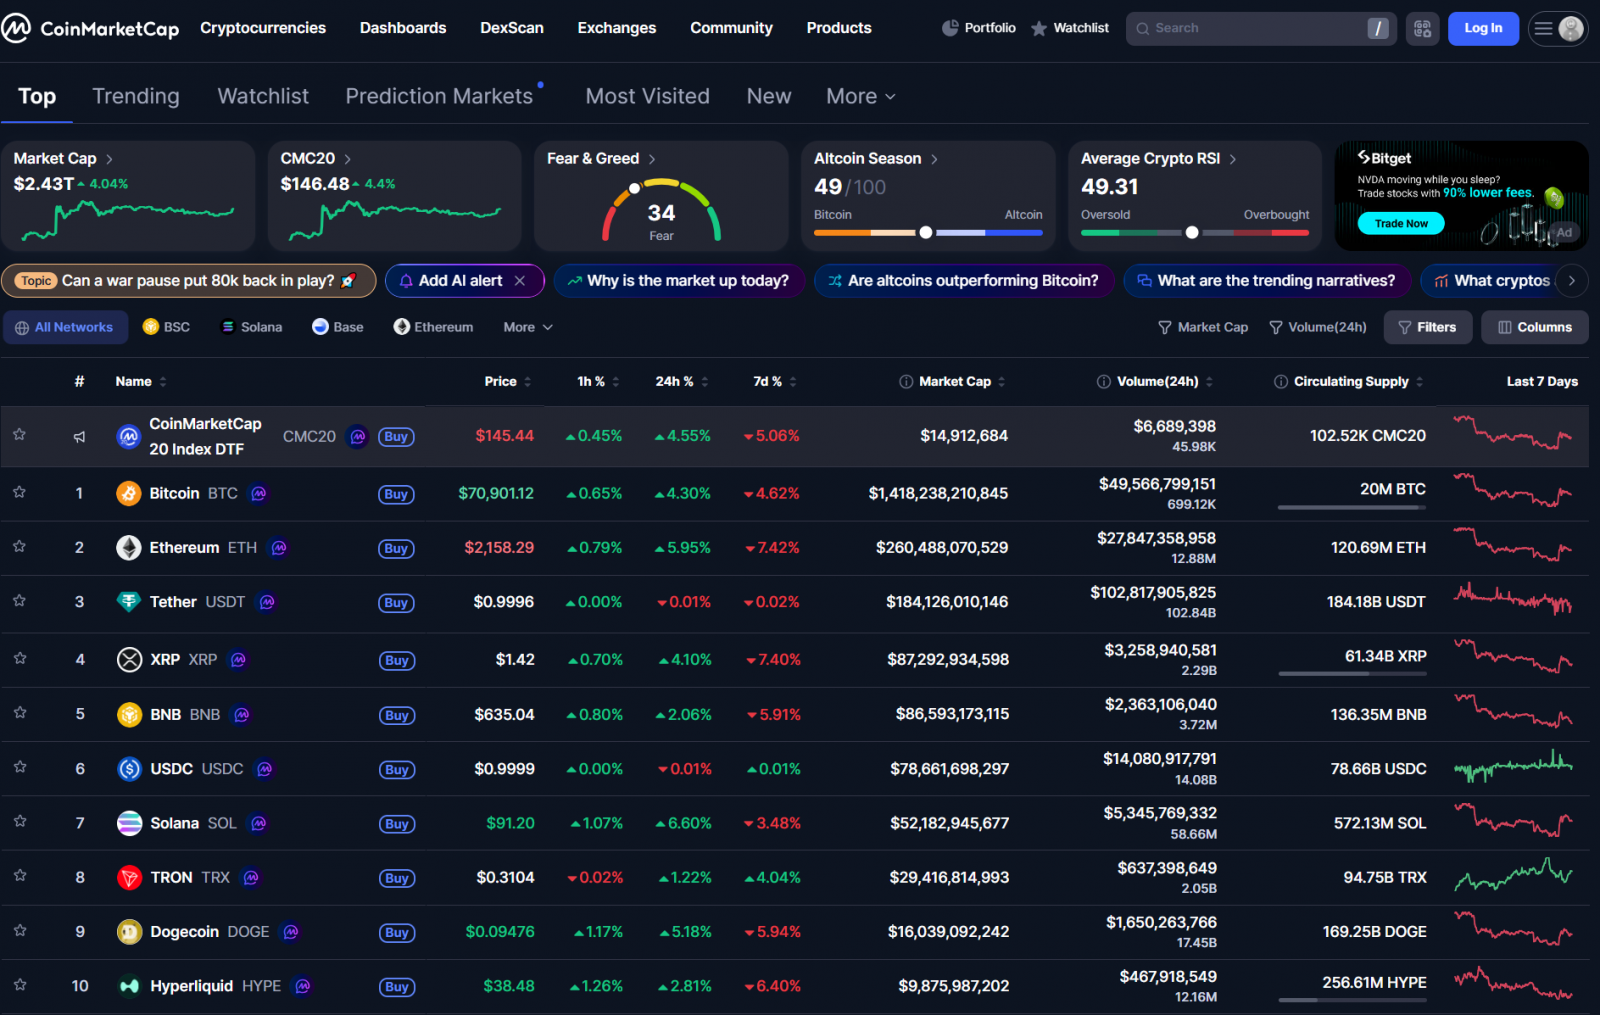
Task: Click the Log In button
Action: point(1482,28)
